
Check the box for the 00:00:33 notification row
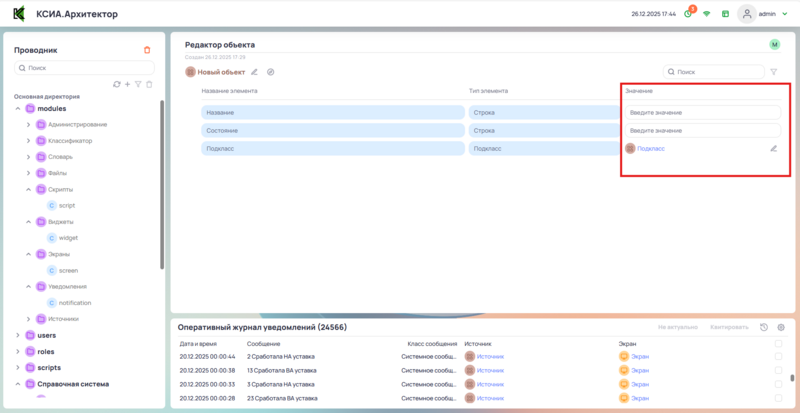pyautogui.click(x=779, y=384)
